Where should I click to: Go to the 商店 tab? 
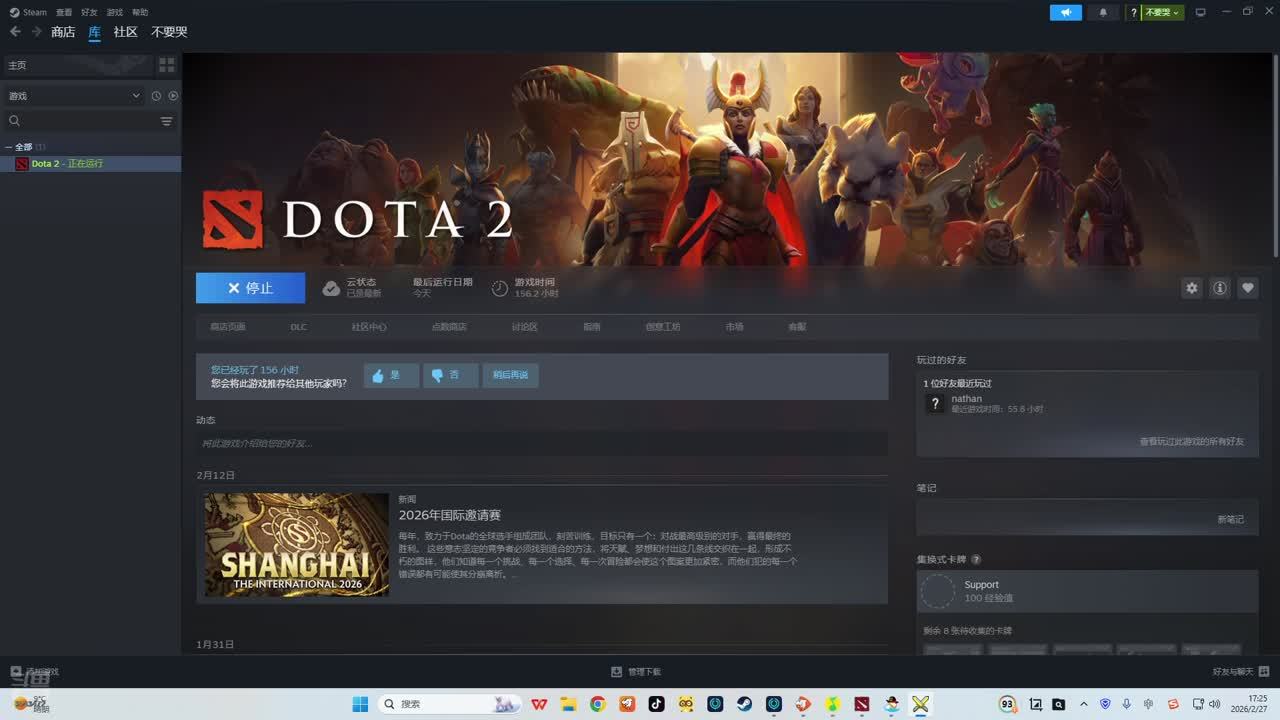pos(63,32)
